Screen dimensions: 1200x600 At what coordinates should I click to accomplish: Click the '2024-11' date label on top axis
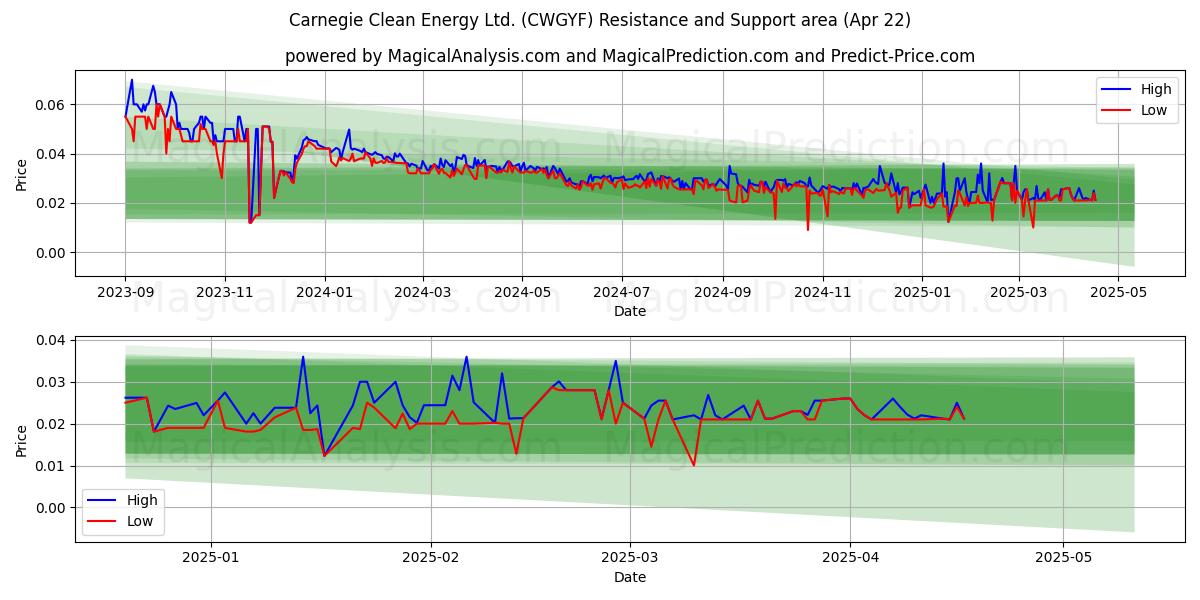[x=824, y=293]
